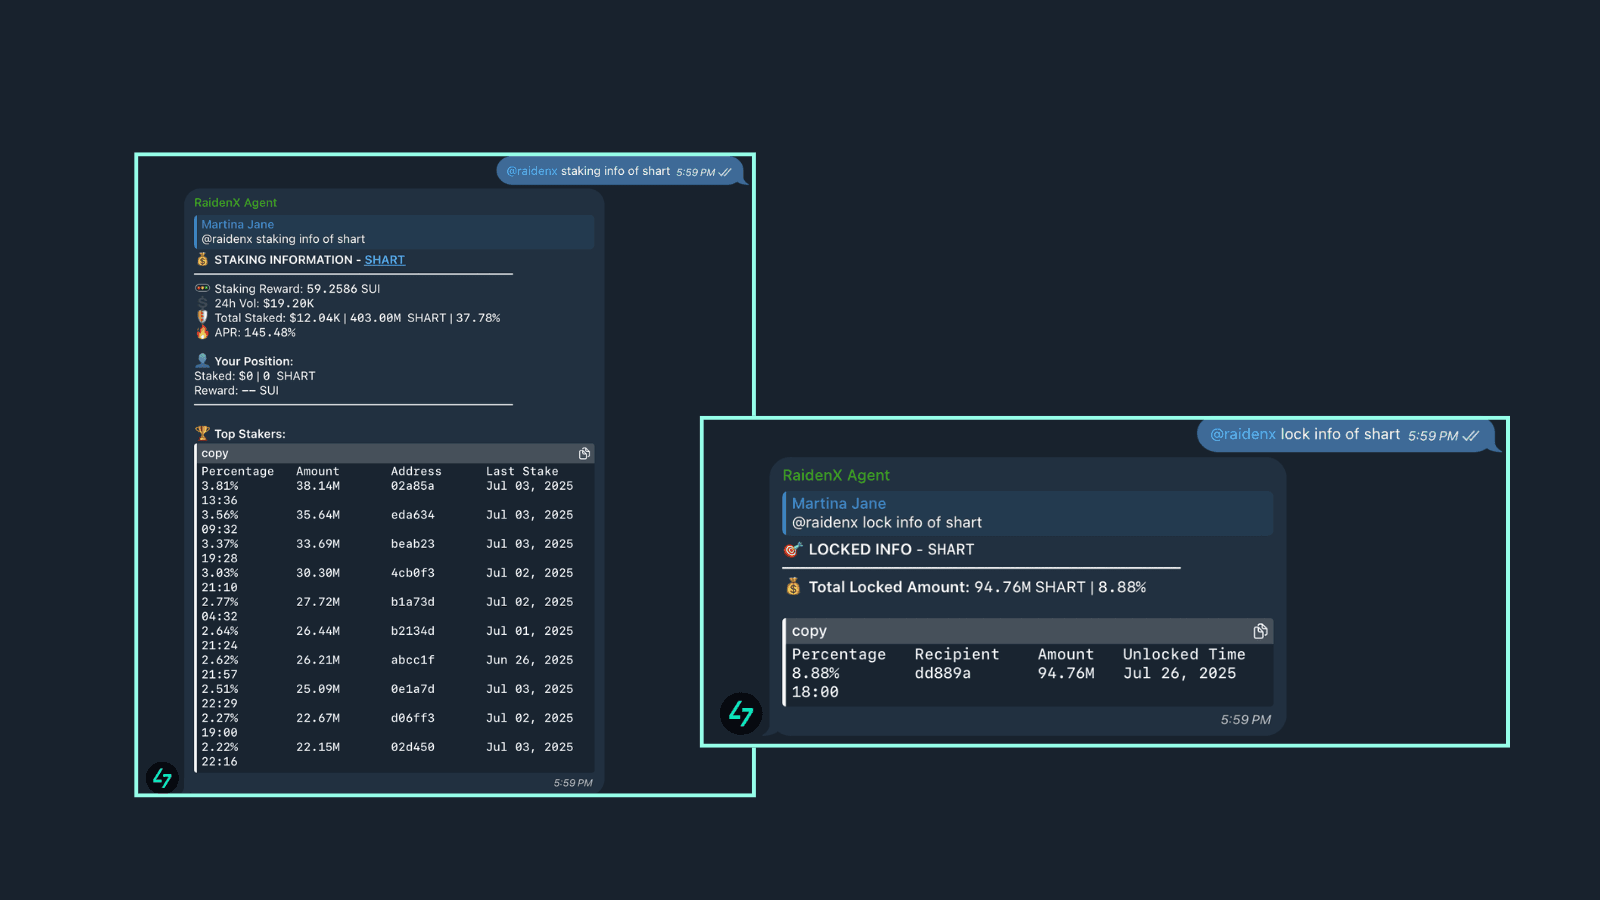Select Staking Reward value 59.2586 SUI
1600x900 pixels.
coord(343,289)
